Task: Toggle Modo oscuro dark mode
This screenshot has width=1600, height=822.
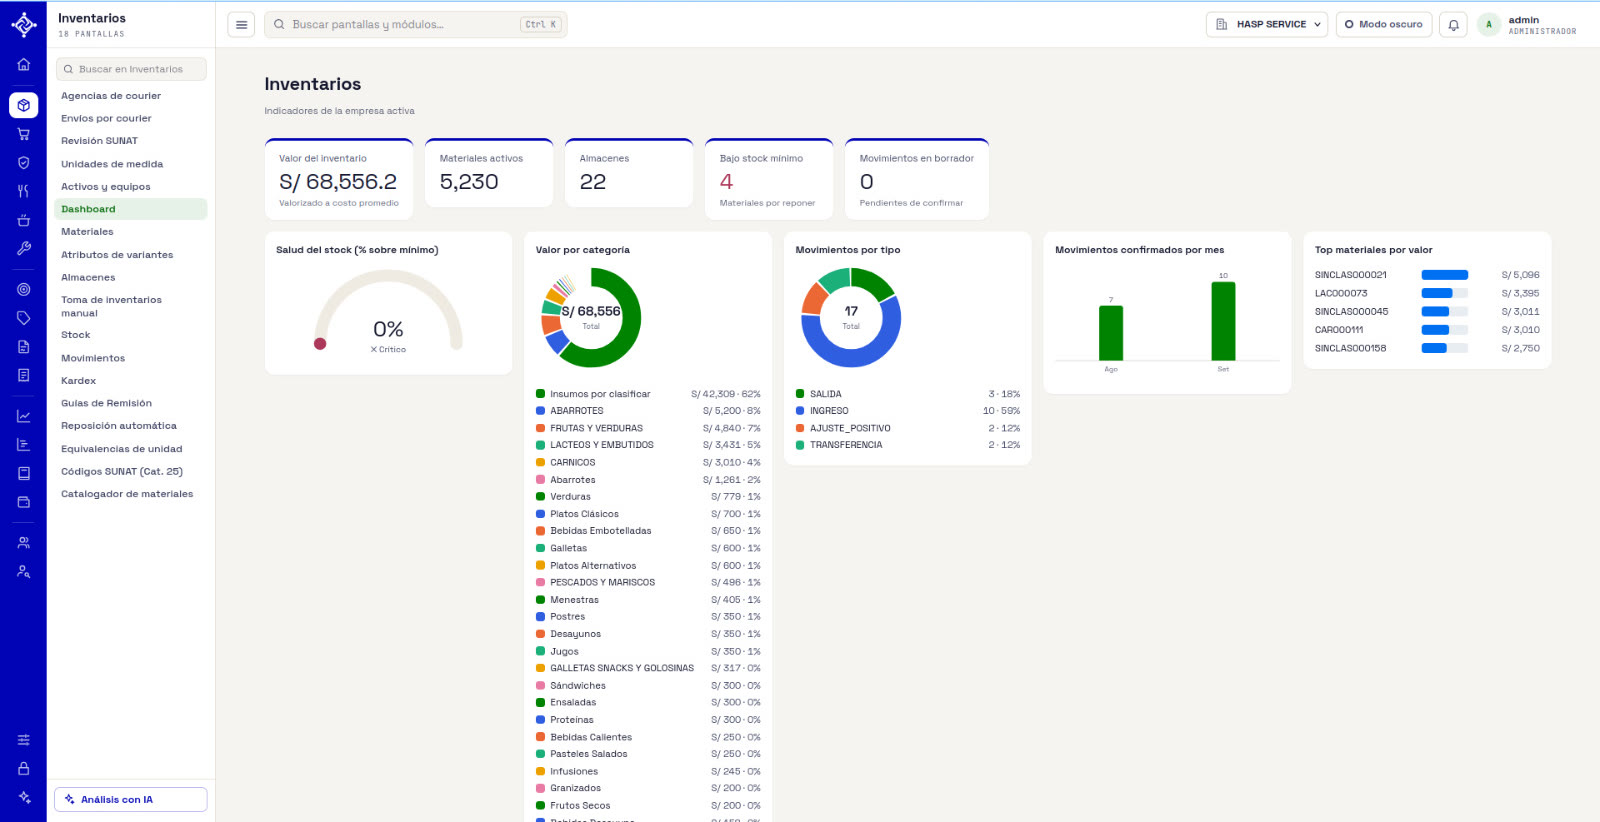Action: (x=1384, y=25)
